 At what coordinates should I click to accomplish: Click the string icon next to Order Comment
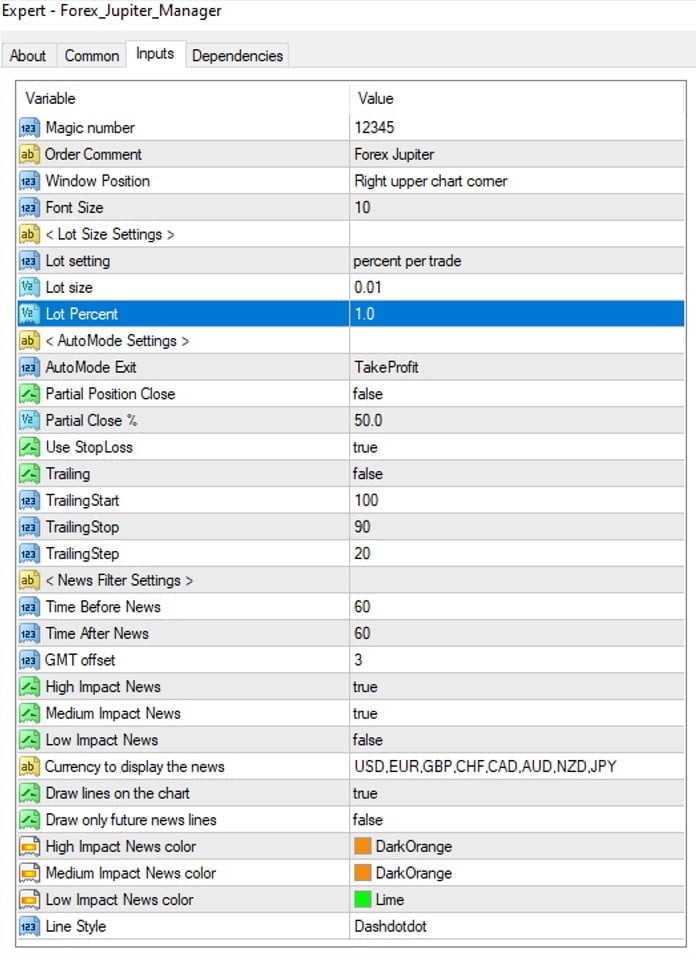(x=28, y=155)
